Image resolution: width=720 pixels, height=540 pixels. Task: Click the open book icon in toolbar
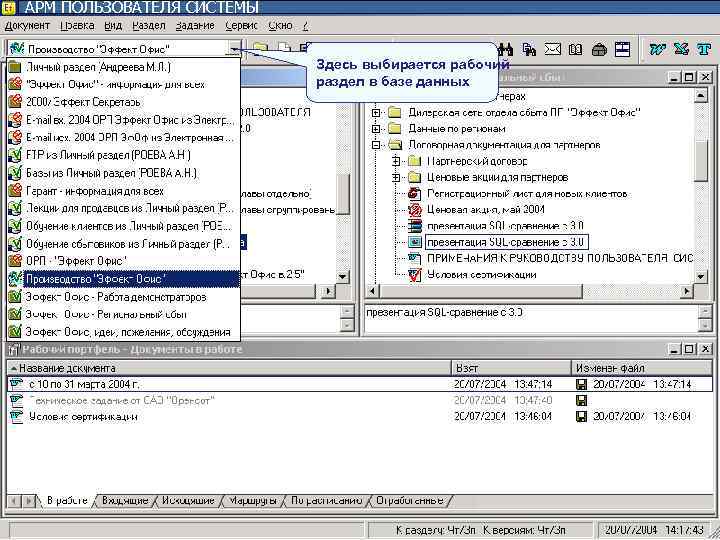point(575,49)
